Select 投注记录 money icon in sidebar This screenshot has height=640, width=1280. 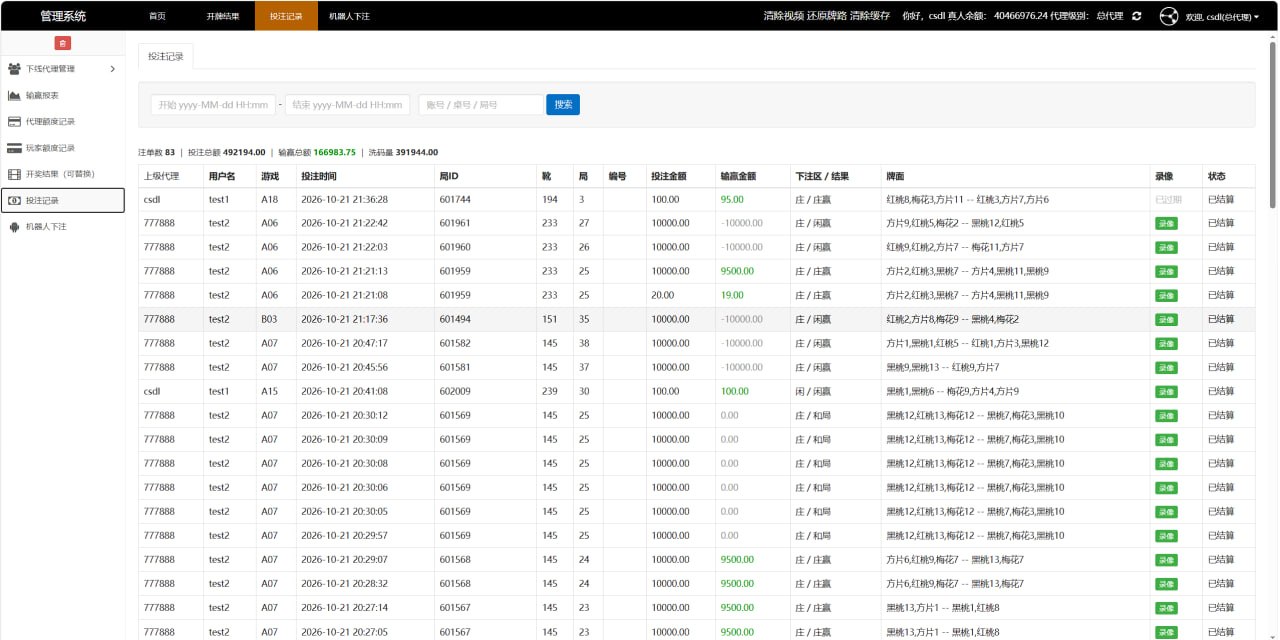point(14,201)
